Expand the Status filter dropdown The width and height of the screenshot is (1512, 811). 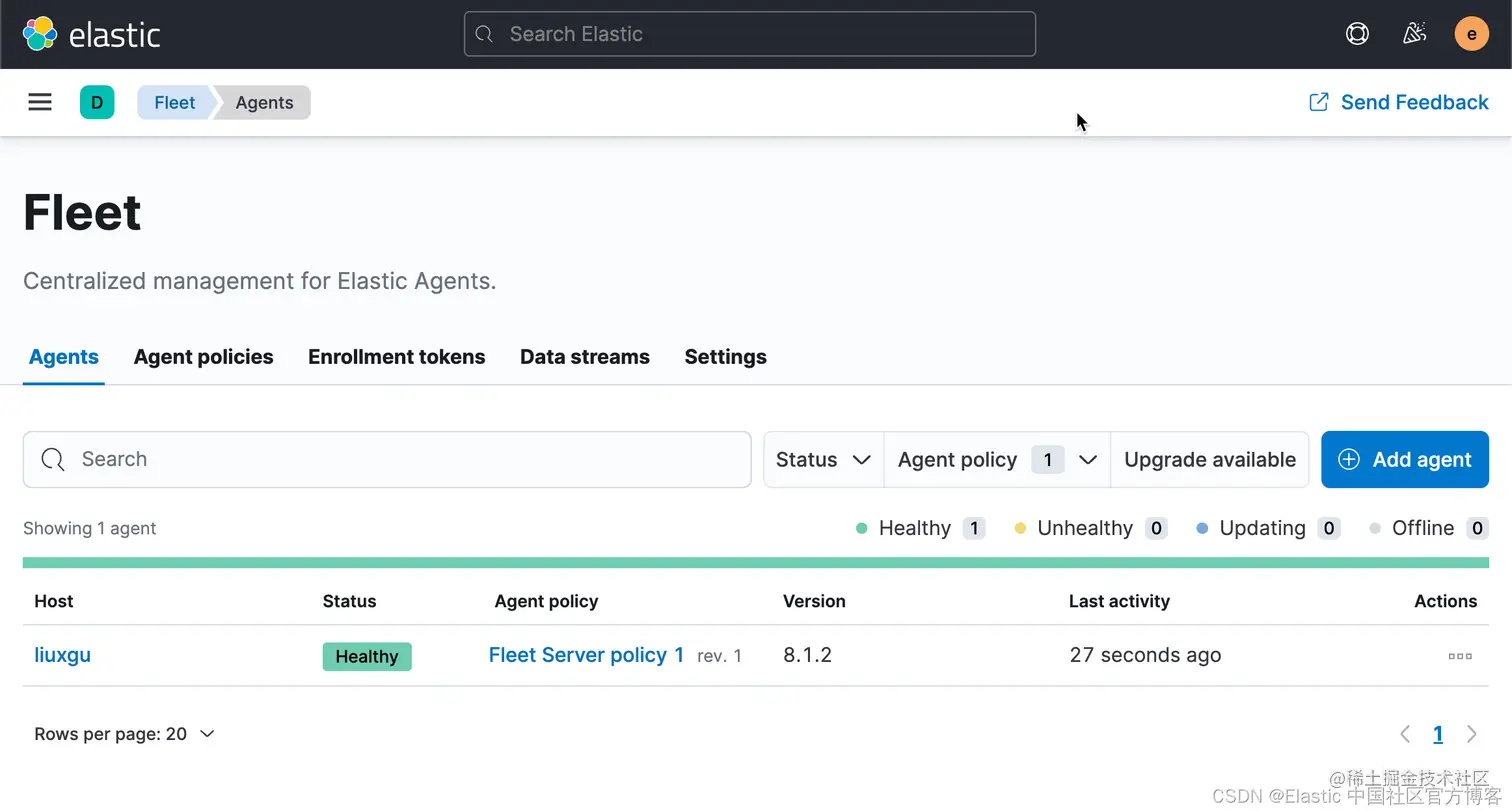click(823, 460)
